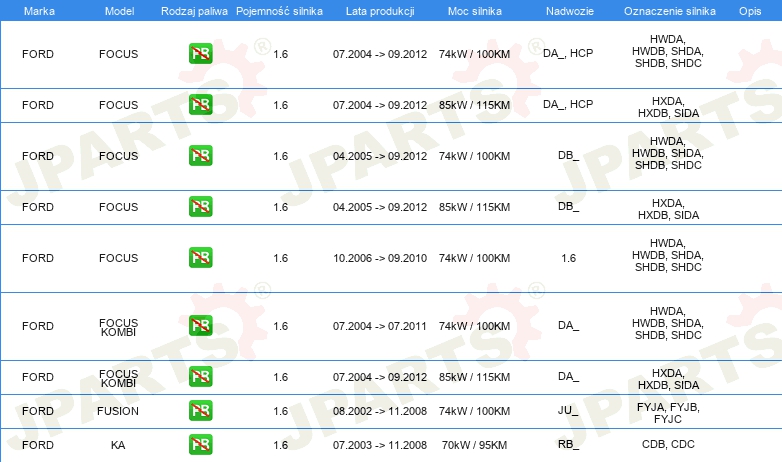Click the petrol fuel icon in the Focus 04.2005 85kW row
This screenshot has width=782, height=462.
pyautogui.click(x=200, y=206)
